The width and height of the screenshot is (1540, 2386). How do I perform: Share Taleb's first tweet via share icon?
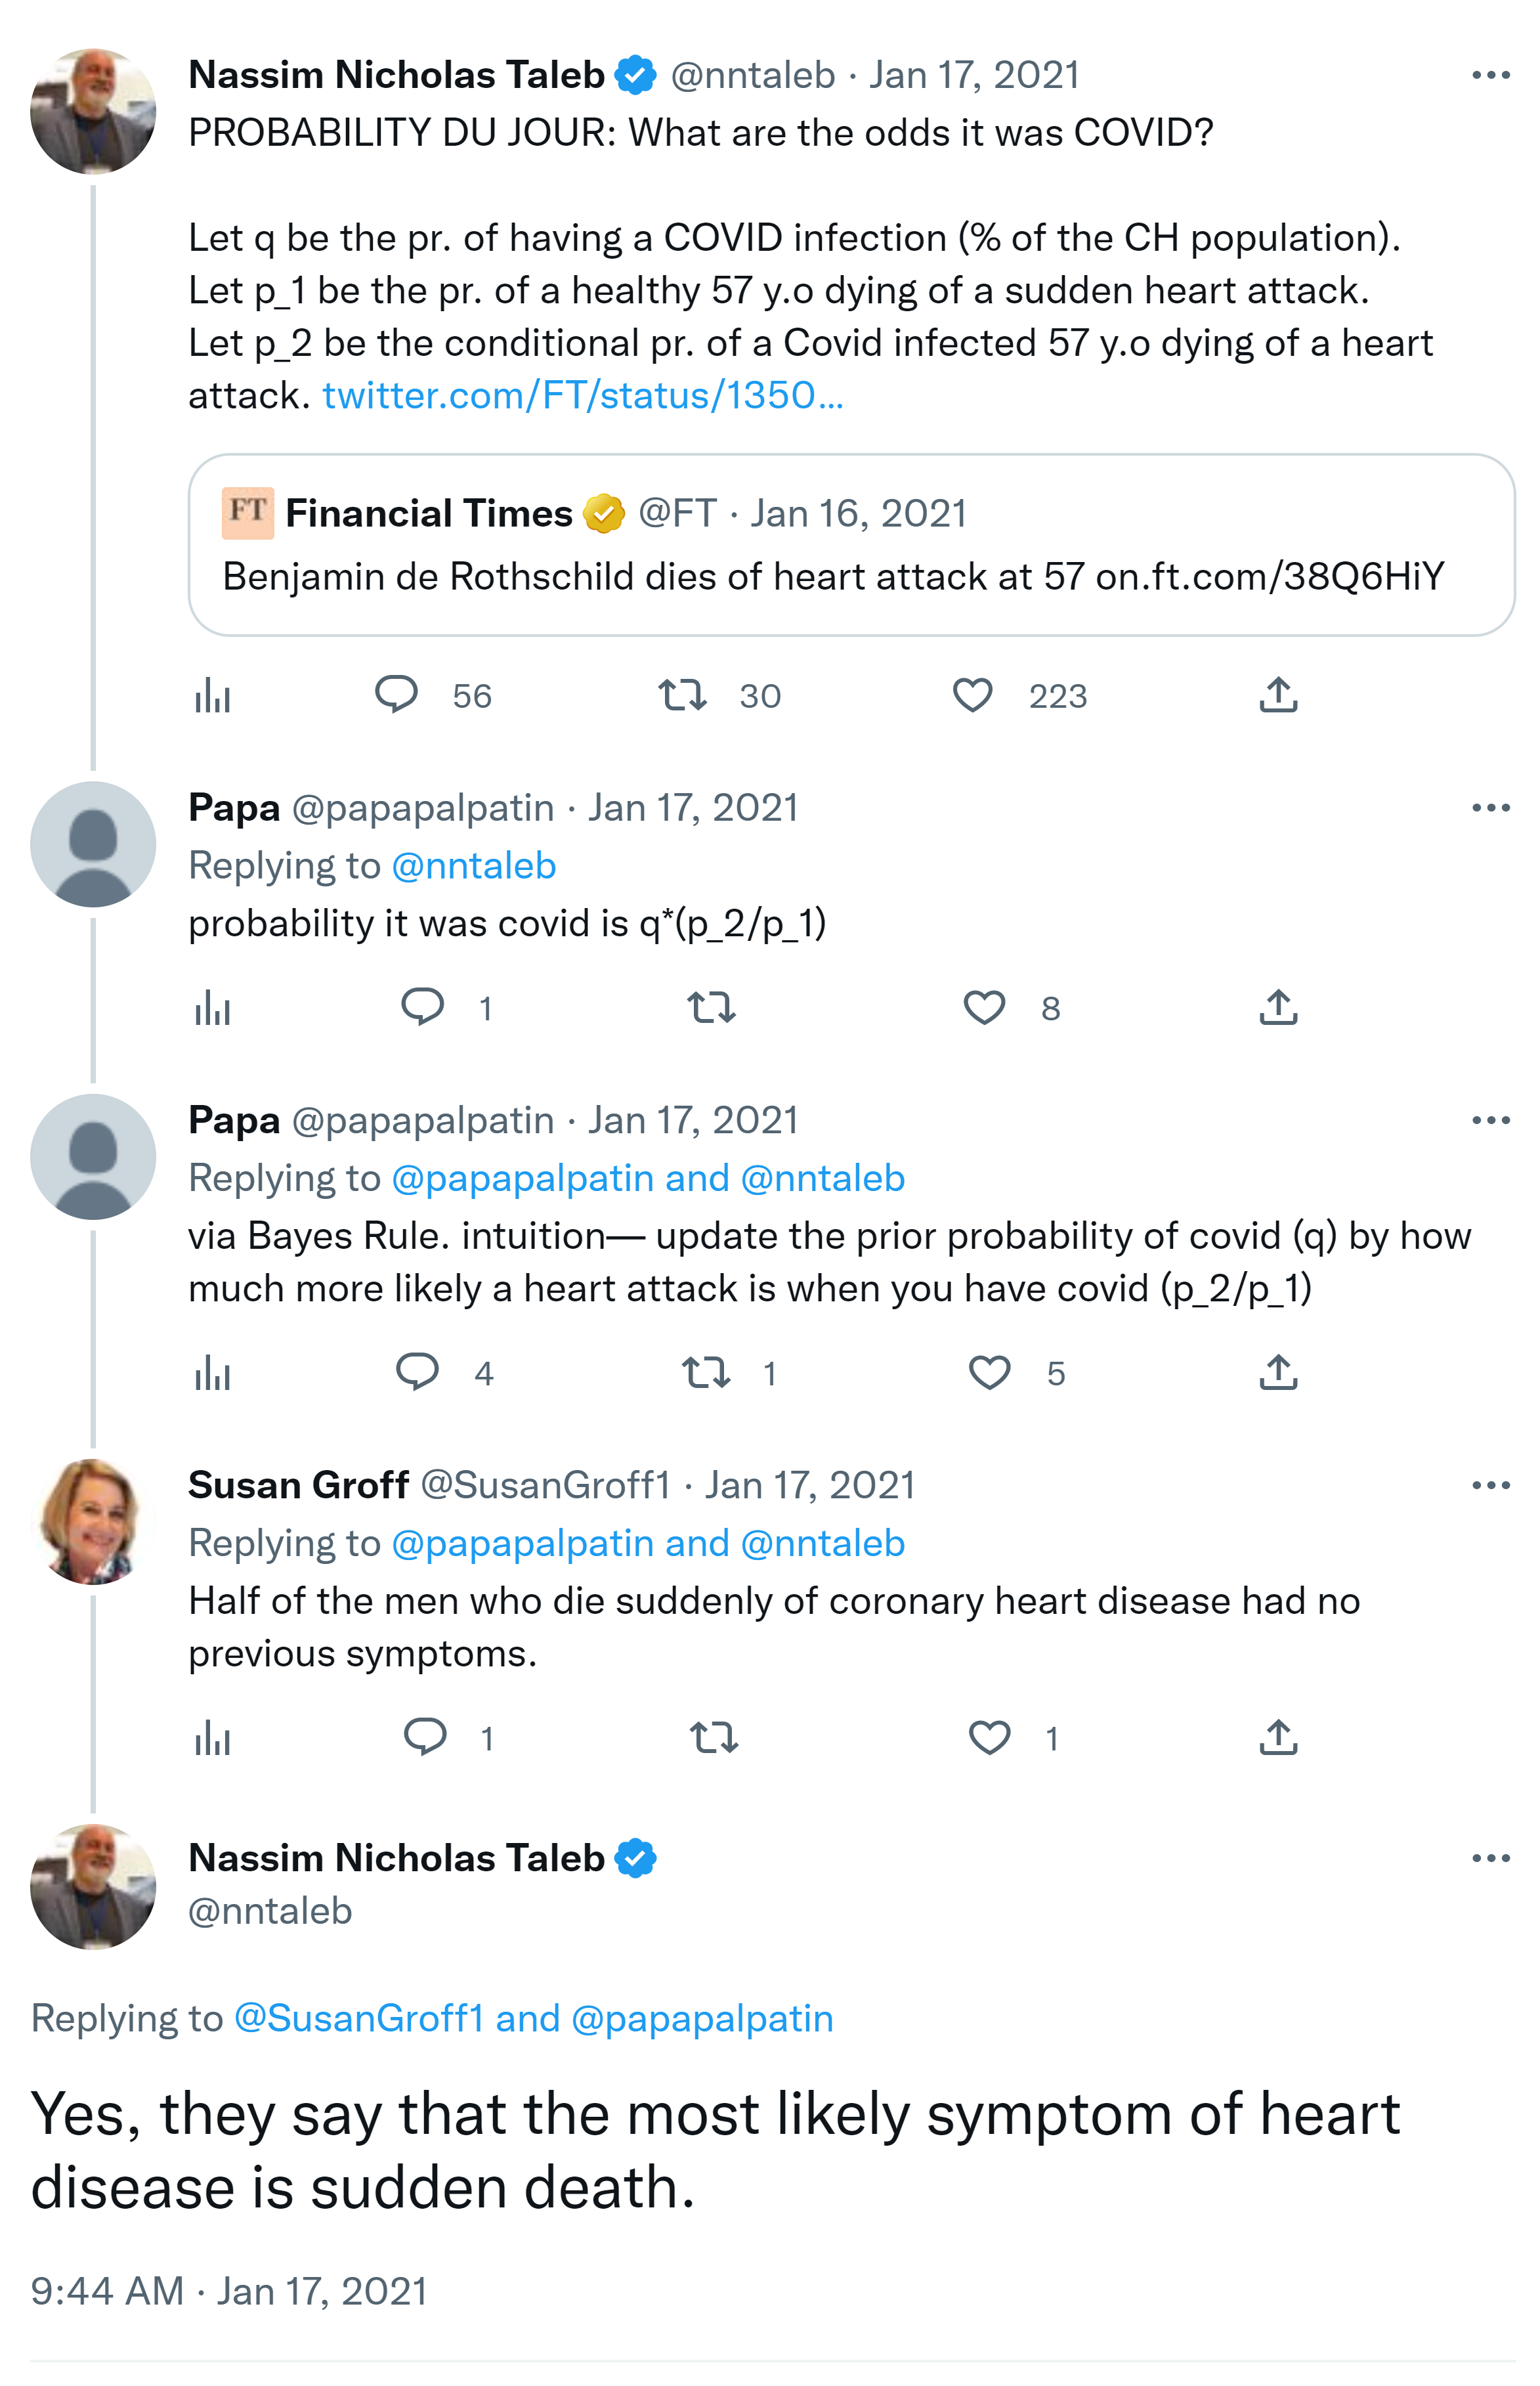click(1277, 695)
